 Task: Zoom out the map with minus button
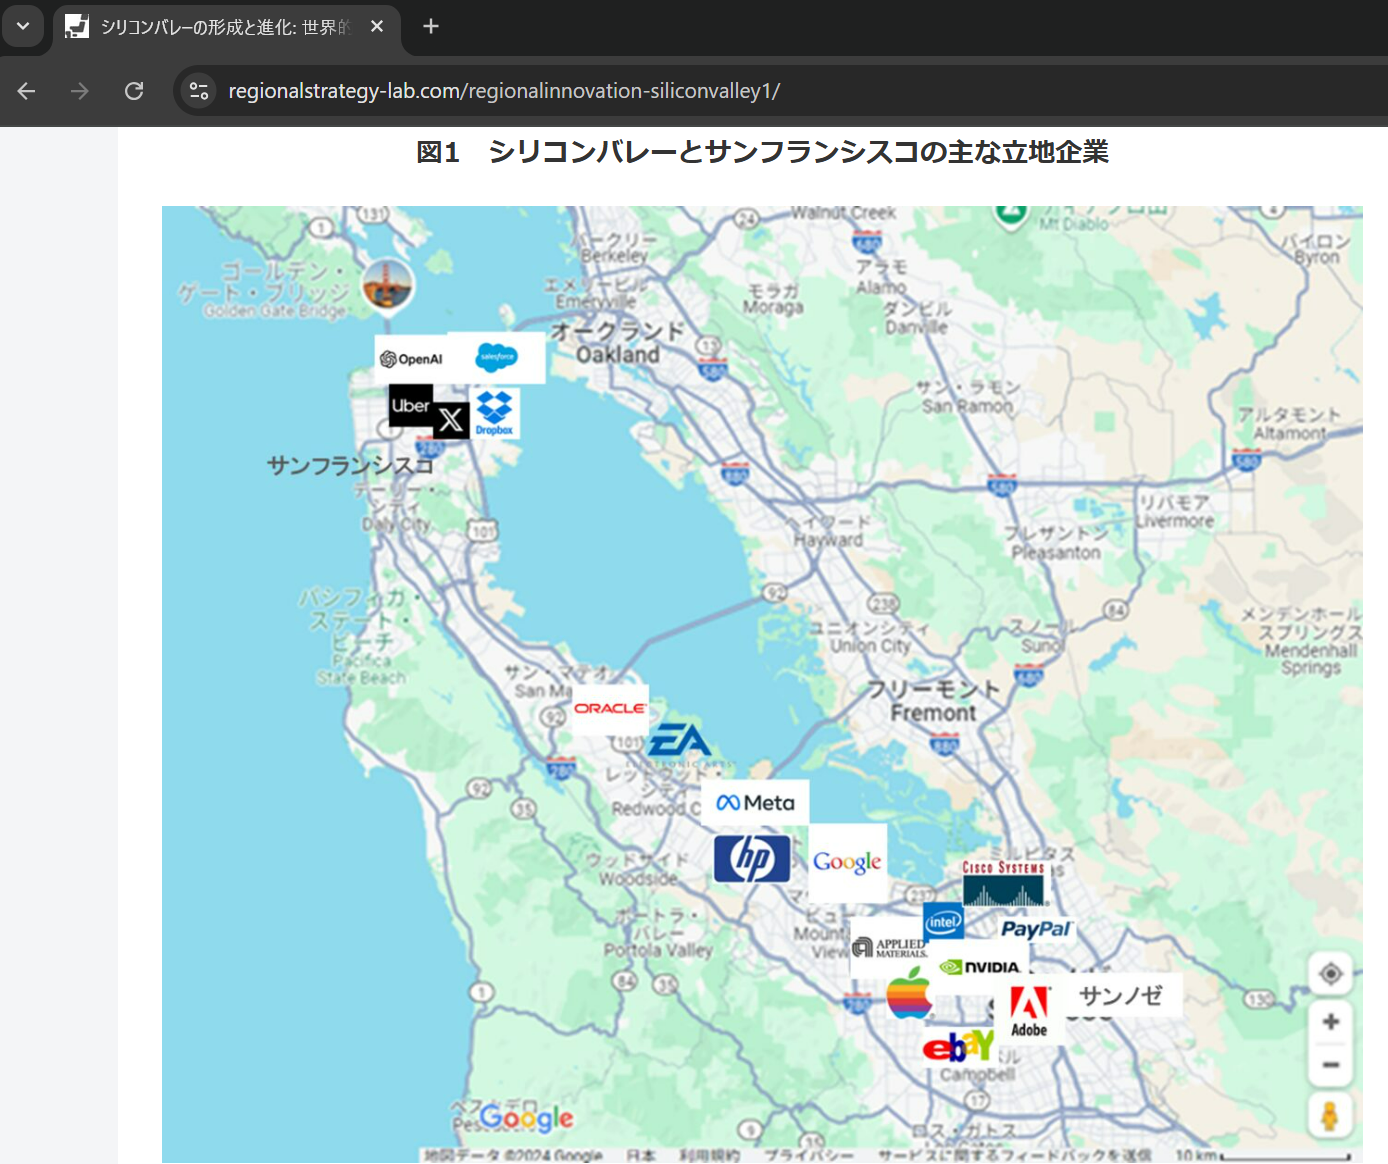[1331, 1065]
